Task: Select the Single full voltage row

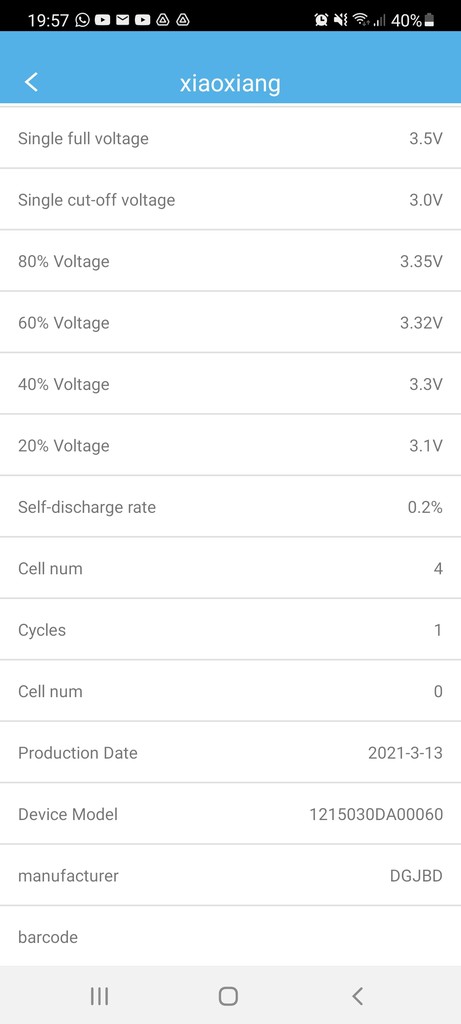Action: click(x=230, y=138)
